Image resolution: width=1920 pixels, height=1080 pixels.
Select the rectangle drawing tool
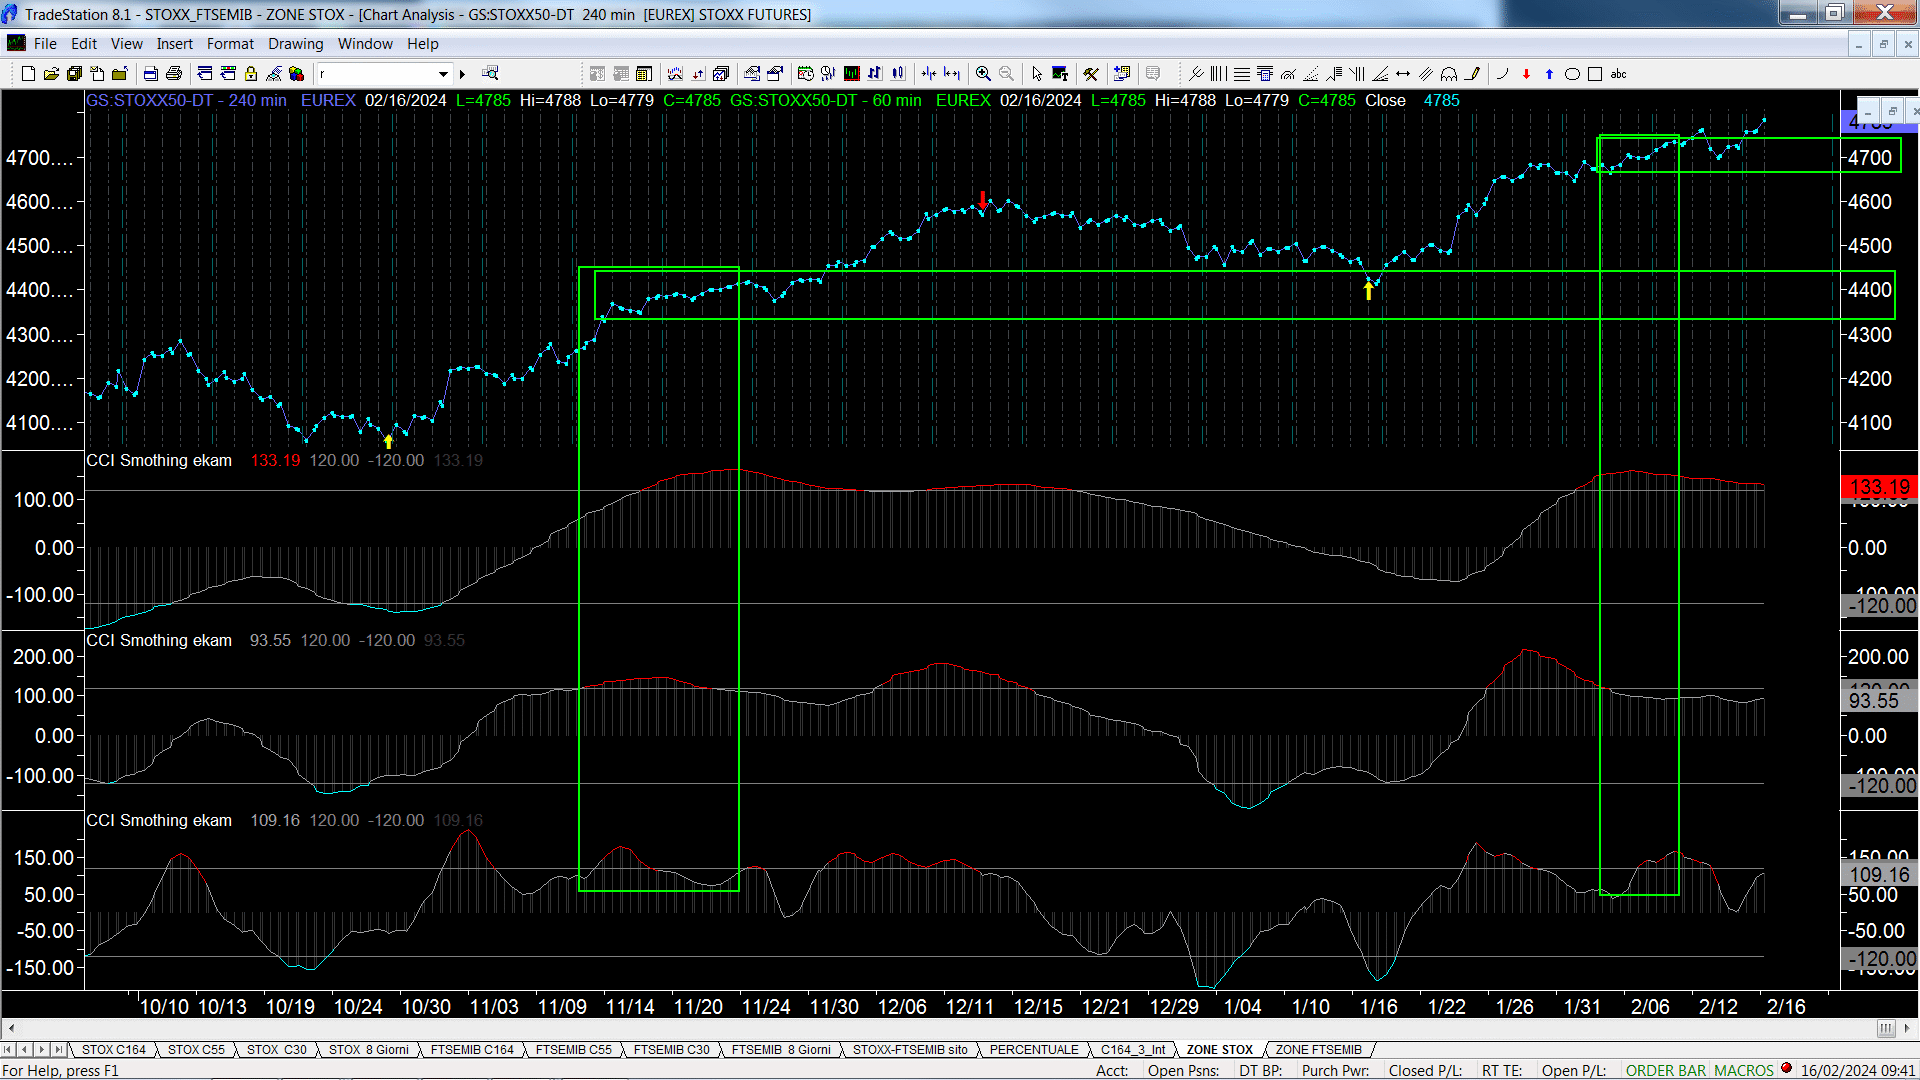tap(1595, 74)
